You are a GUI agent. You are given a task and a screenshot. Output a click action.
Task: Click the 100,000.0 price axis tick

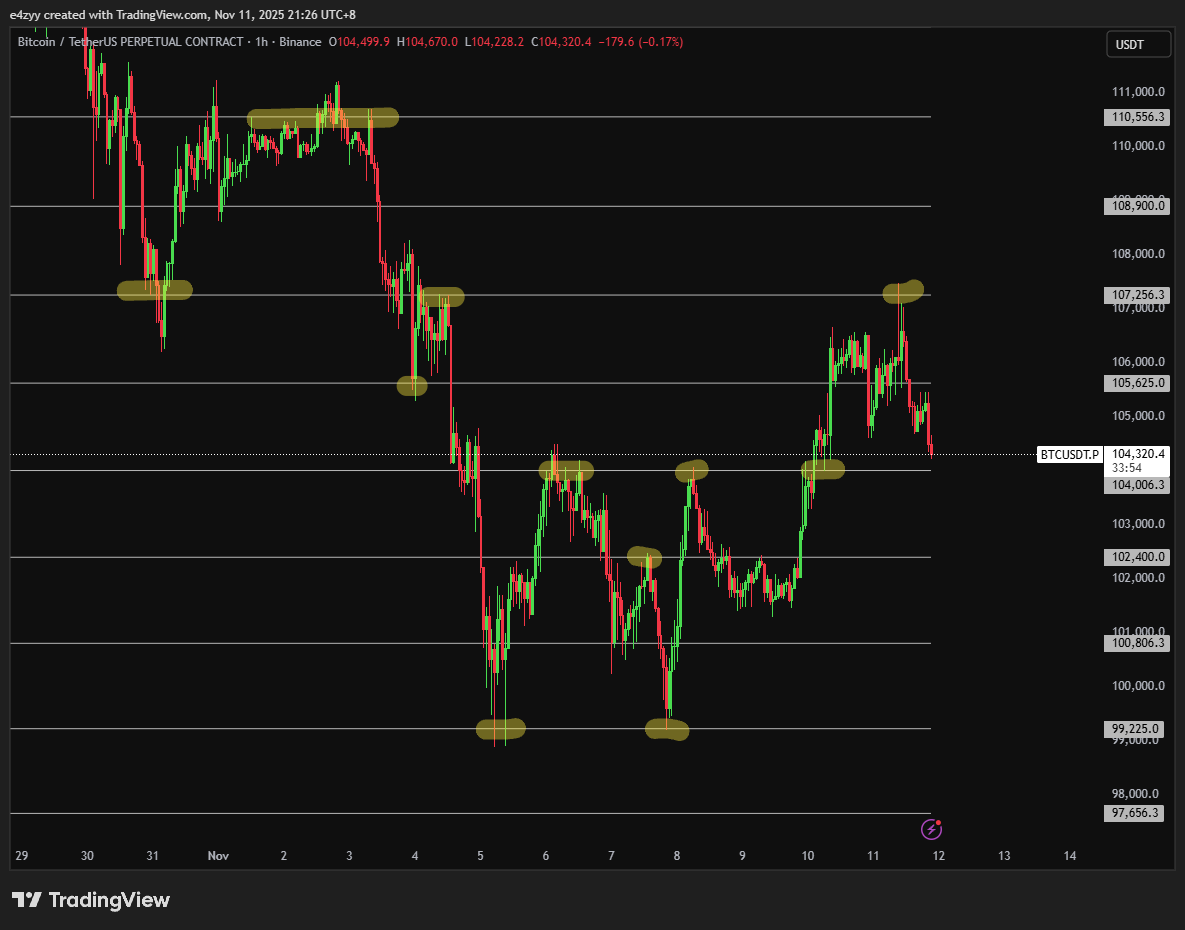click(x=1138, y=686)
